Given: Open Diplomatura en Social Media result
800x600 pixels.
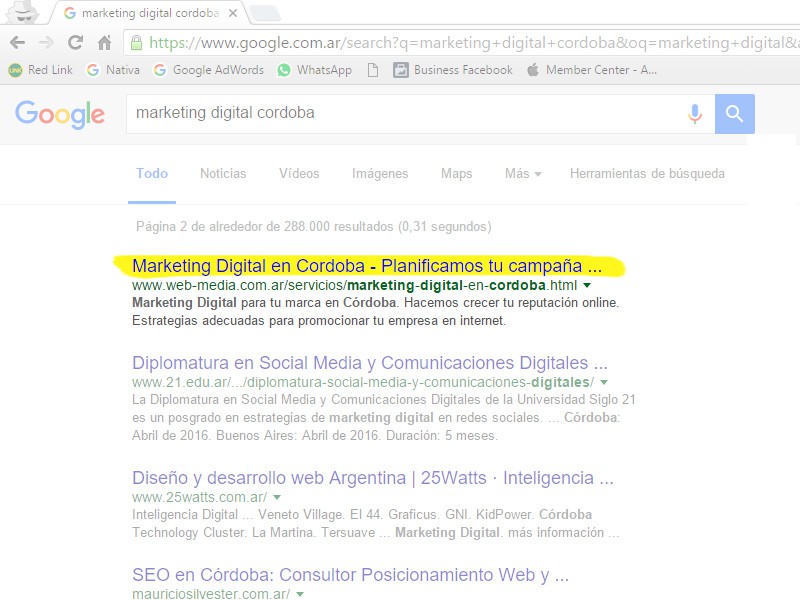Looking at the screenshot, I should point(370,363).
